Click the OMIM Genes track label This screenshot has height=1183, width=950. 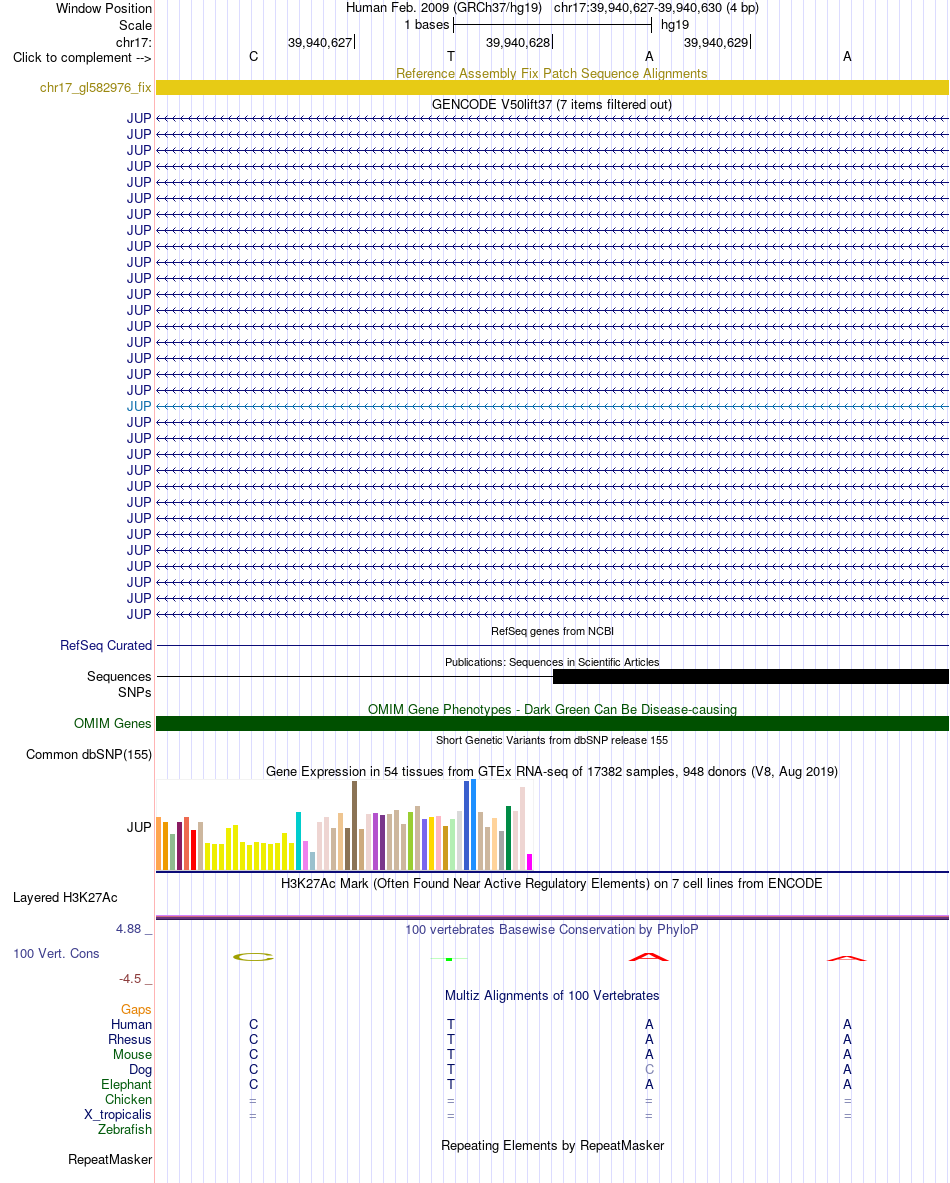[112, 723]
